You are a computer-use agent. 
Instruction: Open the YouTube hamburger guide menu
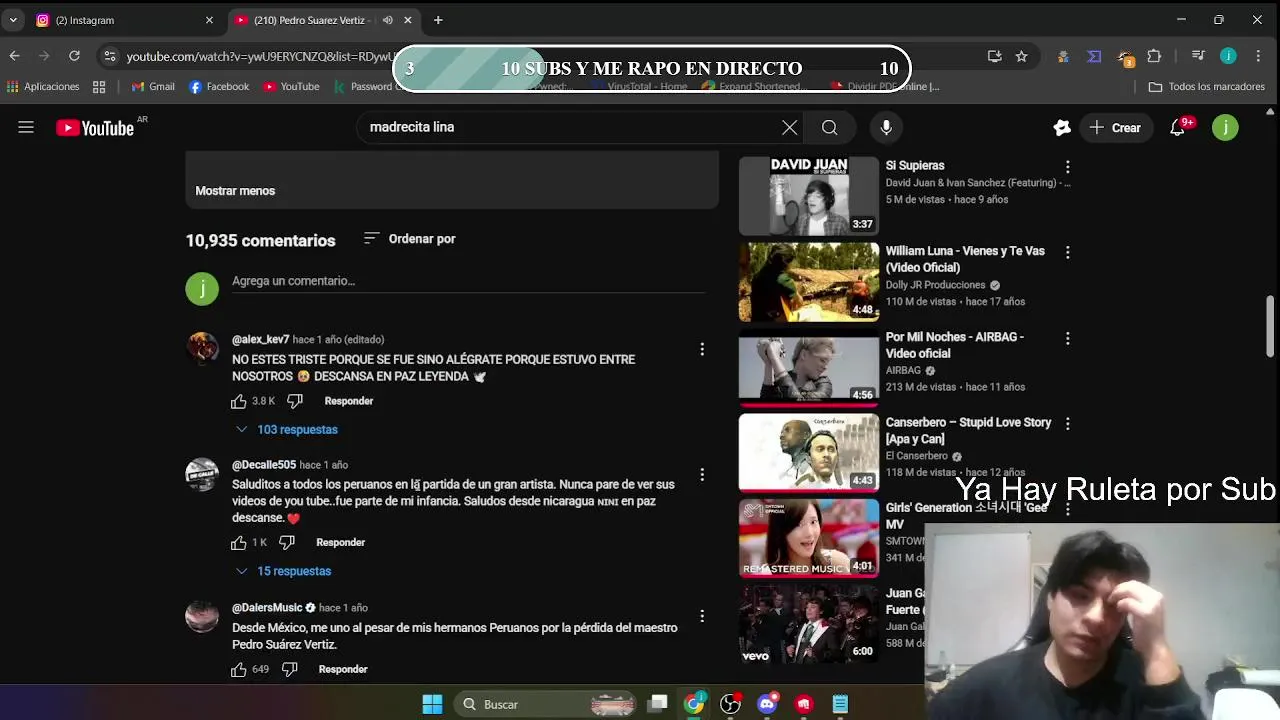coord(26,127)
